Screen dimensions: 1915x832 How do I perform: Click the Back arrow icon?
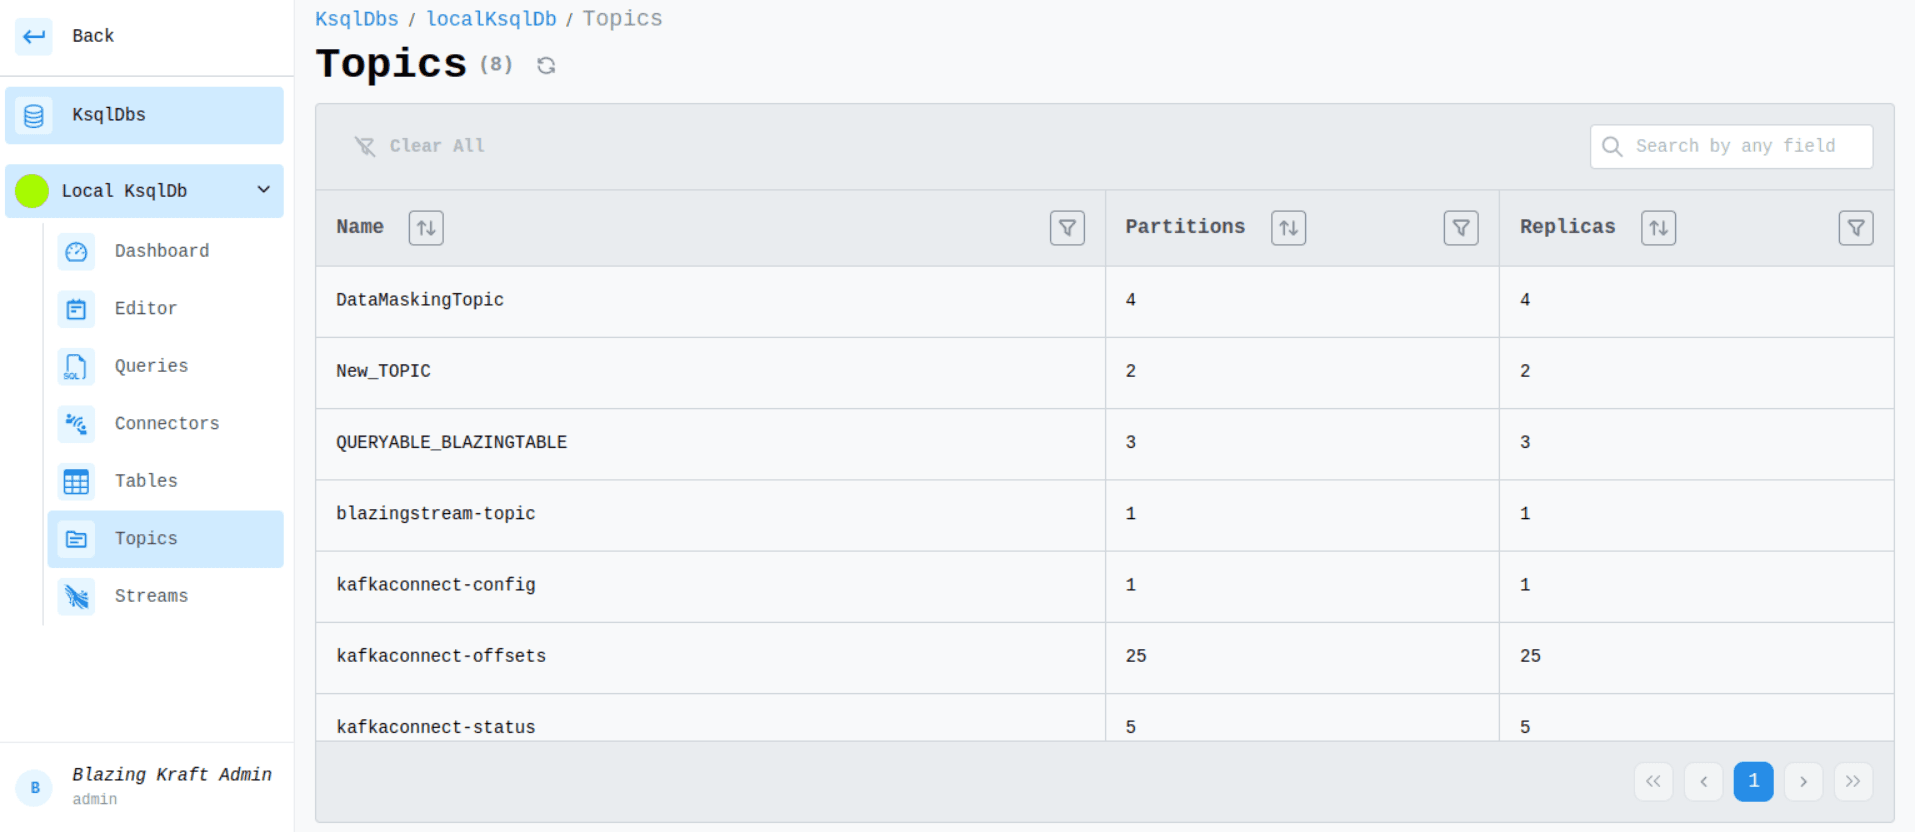point(34,36)
